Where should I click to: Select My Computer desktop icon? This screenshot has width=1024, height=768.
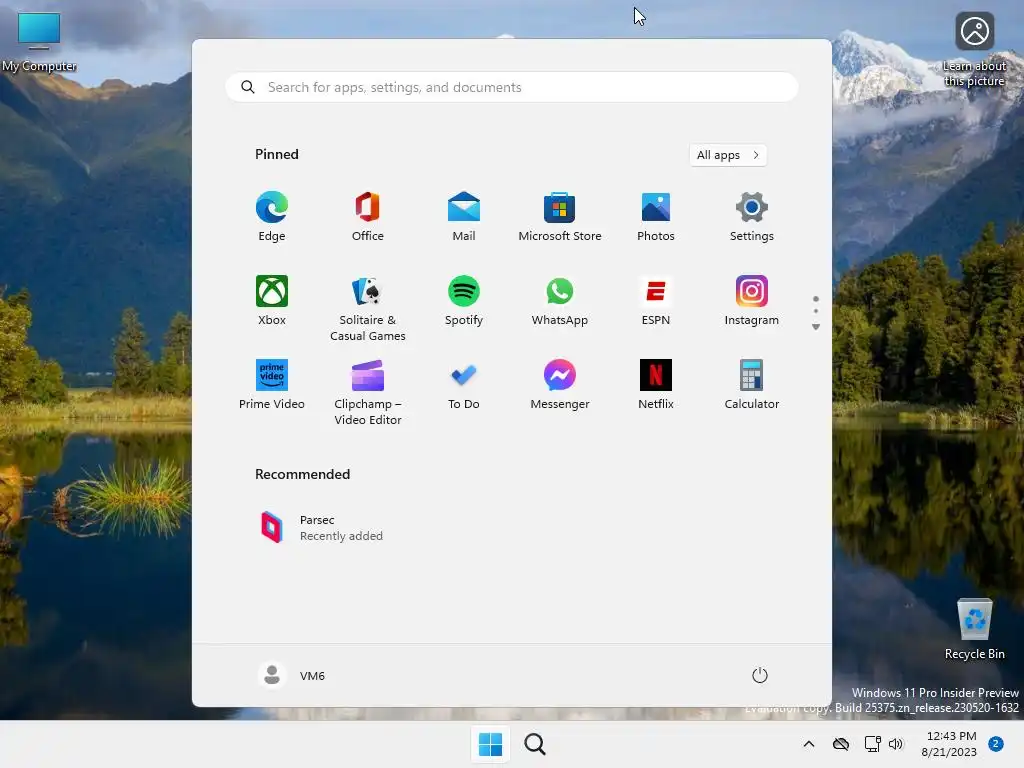click(x=39, y=42)
